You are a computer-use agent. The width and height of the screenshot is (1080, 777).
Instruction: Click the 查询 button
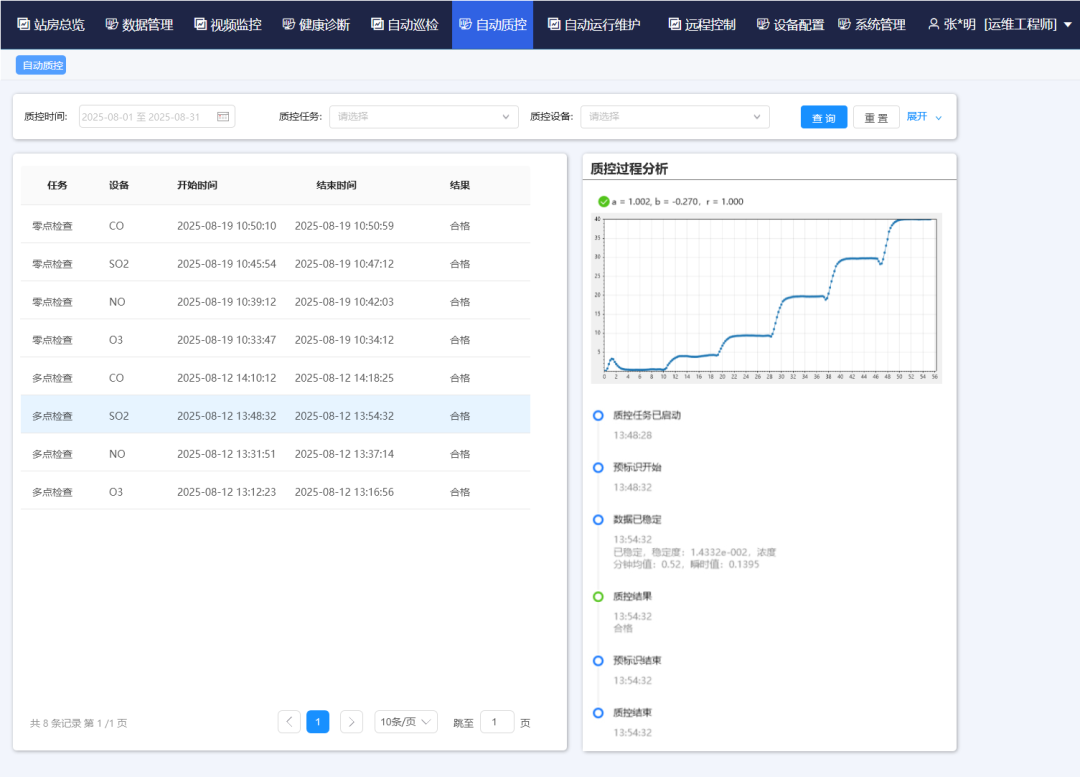[824, 117]
